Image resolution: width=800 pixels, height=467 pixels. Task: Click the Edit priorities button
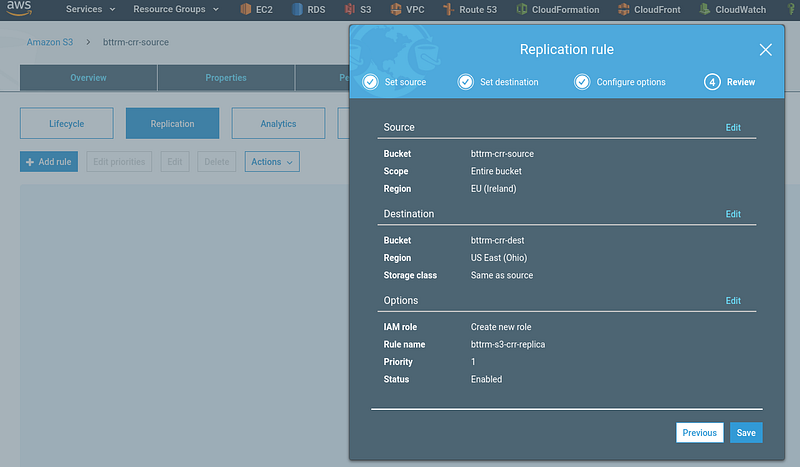point(119,162)
